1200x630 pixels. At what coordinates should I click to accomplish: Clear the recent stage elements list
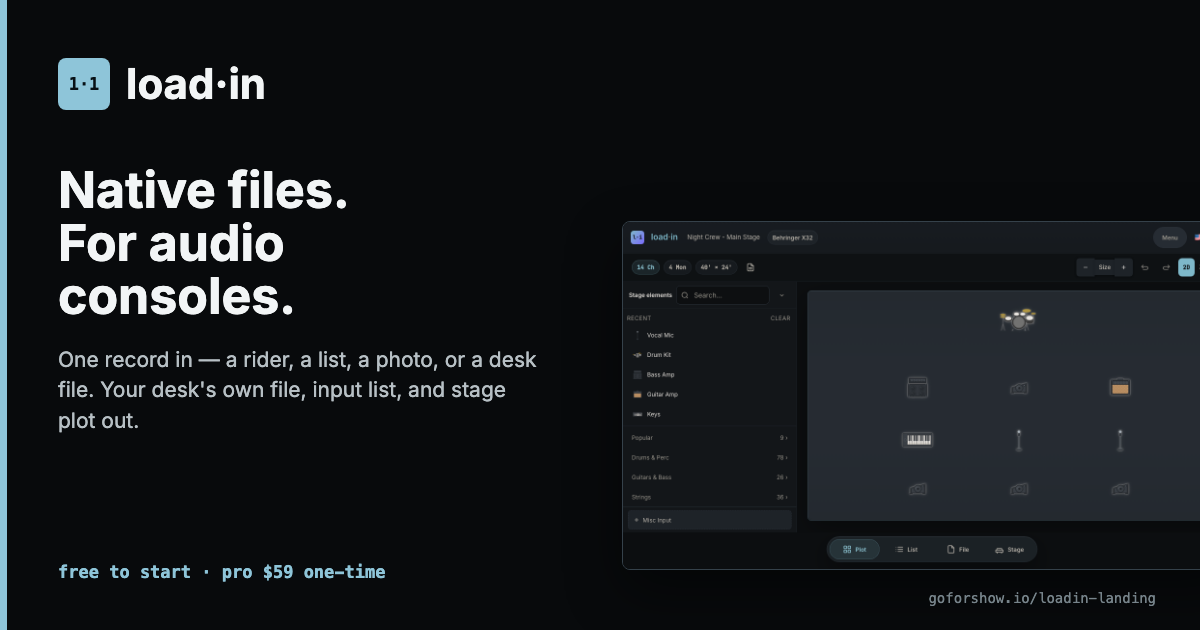[780, 318]
